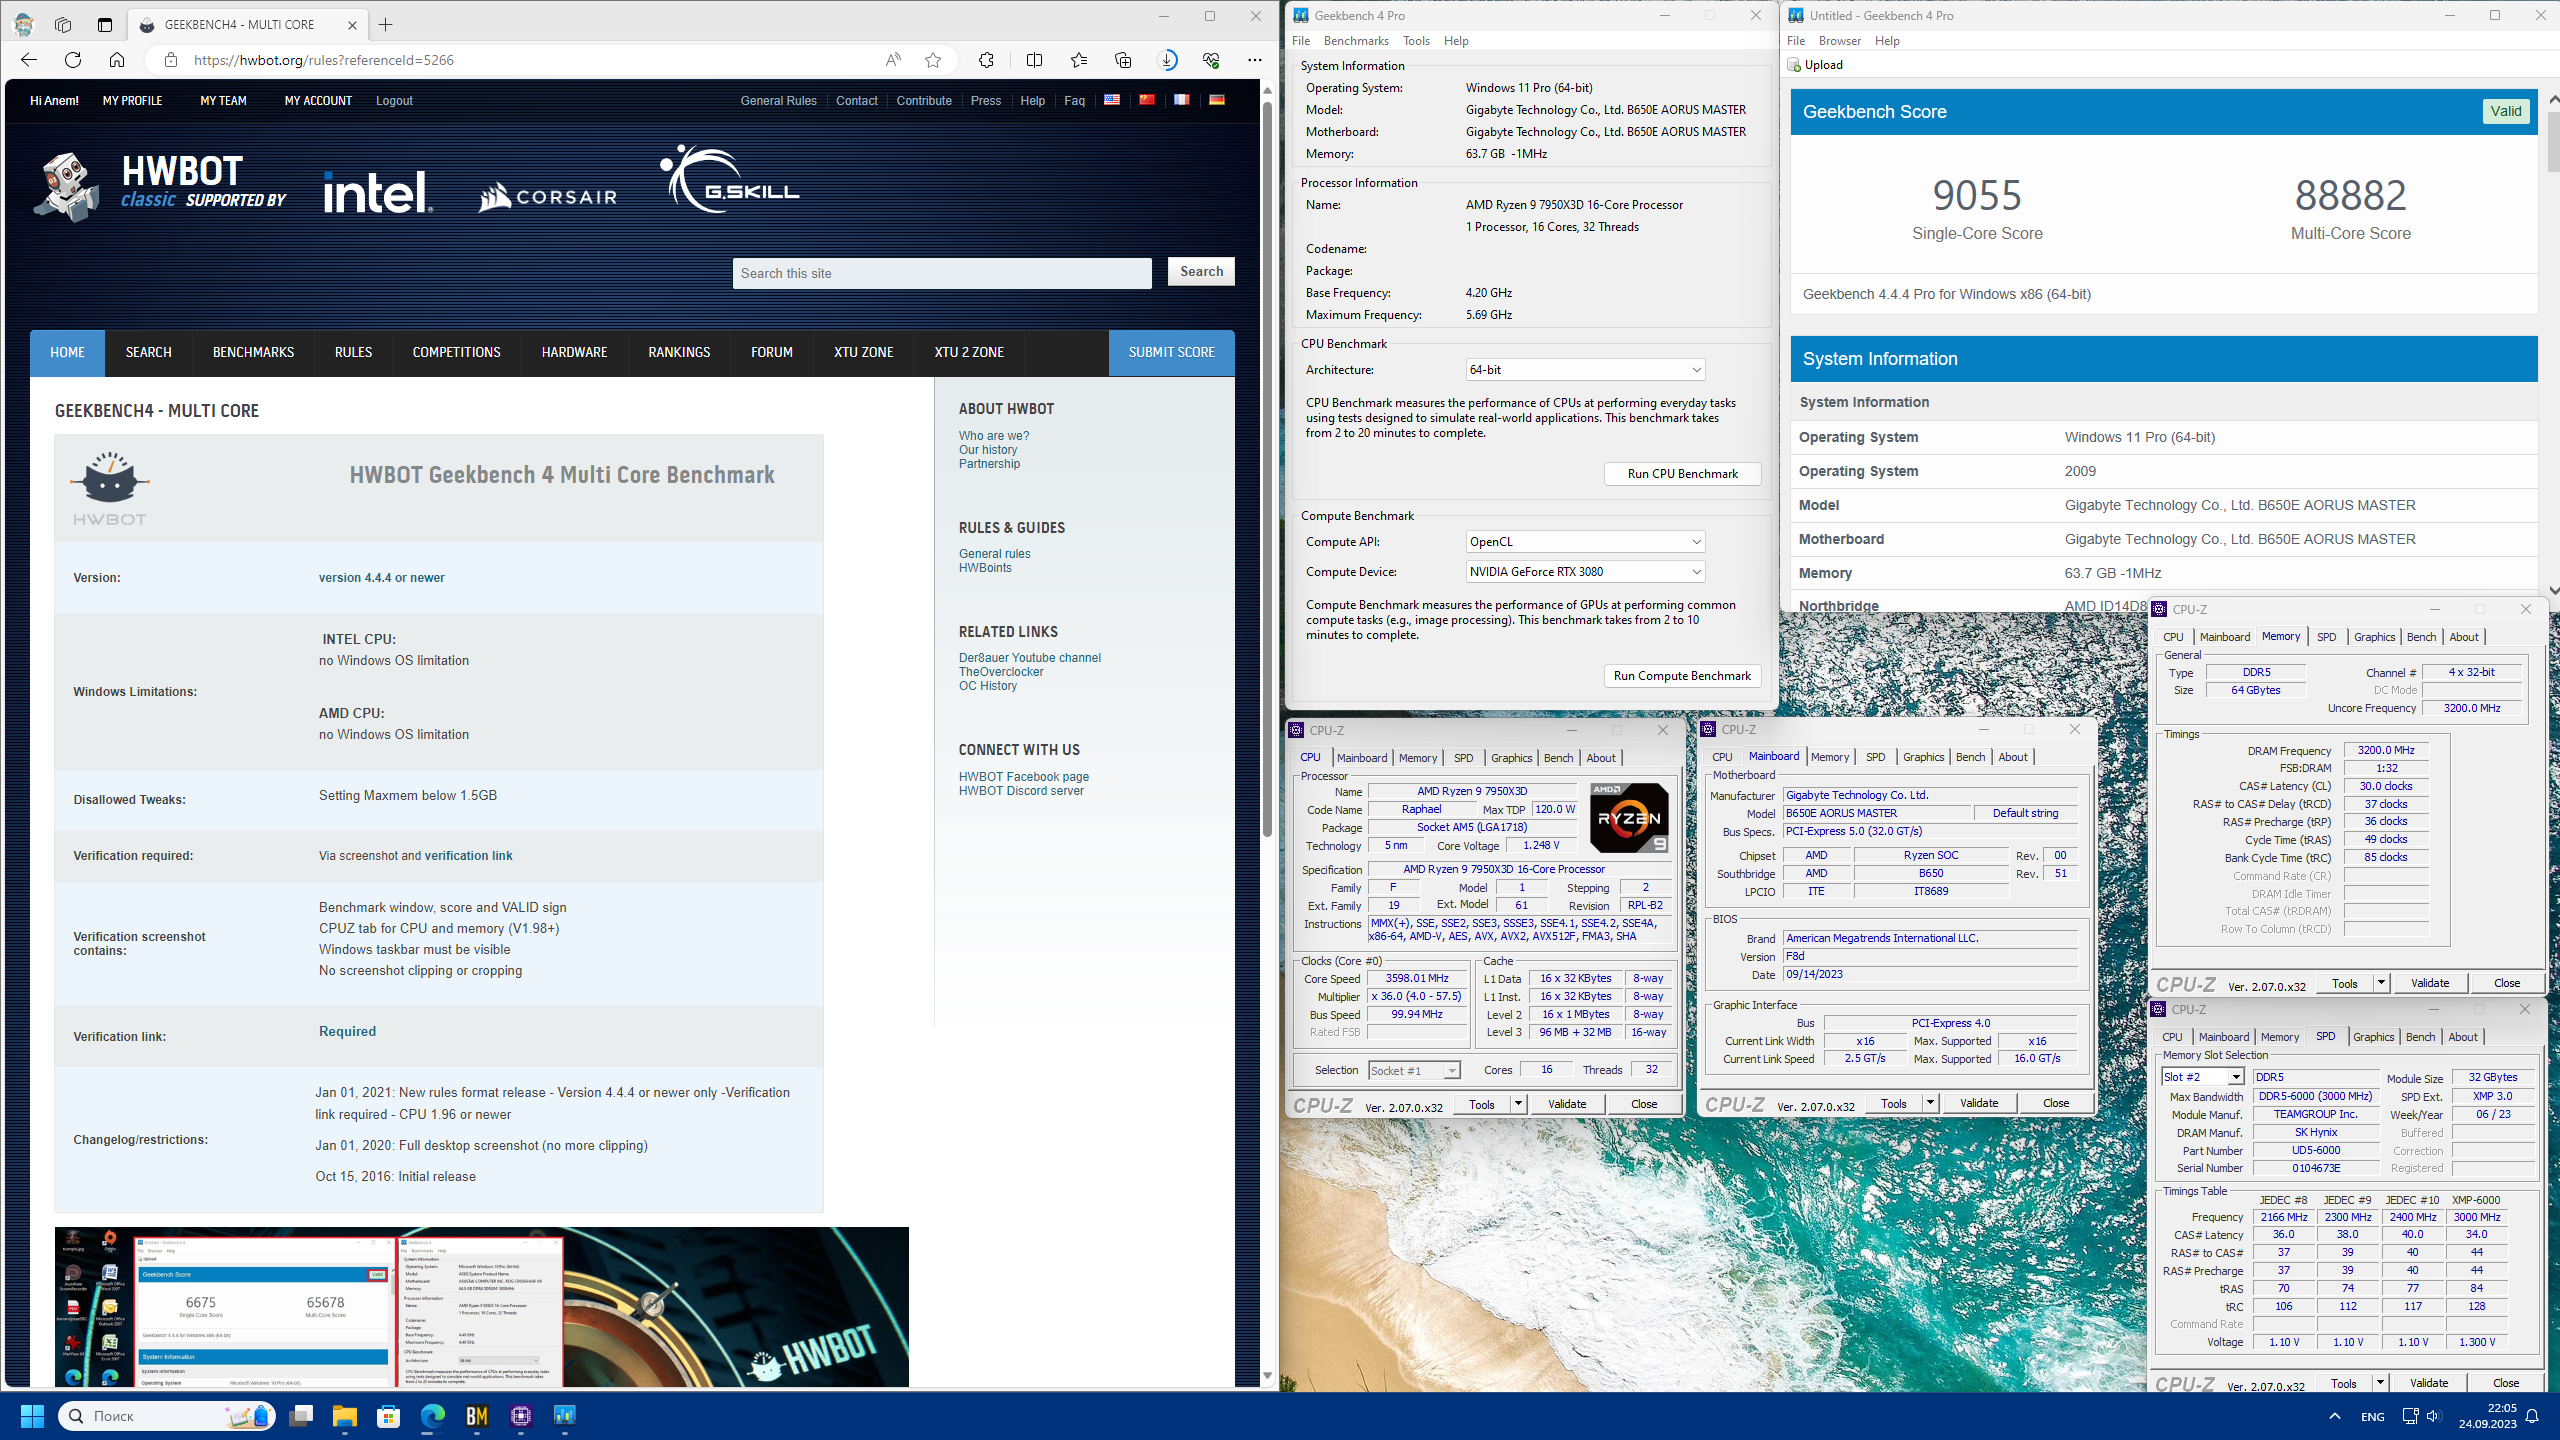Open CPU-Z socket Selection dropdown
2560x1440 pixels.
pyautogui.click(x=1414, y=1071)
